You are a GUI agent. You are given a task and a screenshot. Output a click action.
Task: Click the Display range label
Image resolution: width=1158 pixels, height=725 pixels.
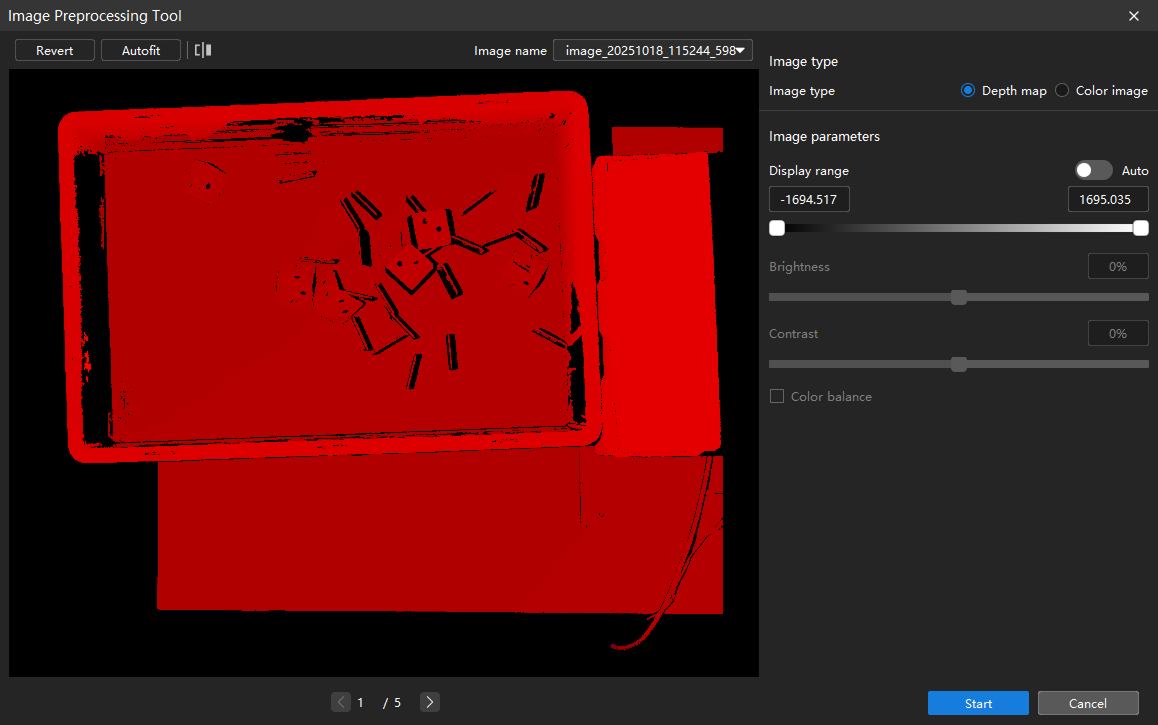[x=809, y=171]
